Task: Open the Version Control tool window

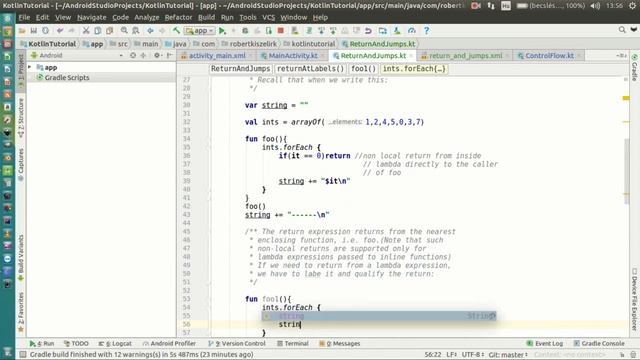Action: point(237,344)
